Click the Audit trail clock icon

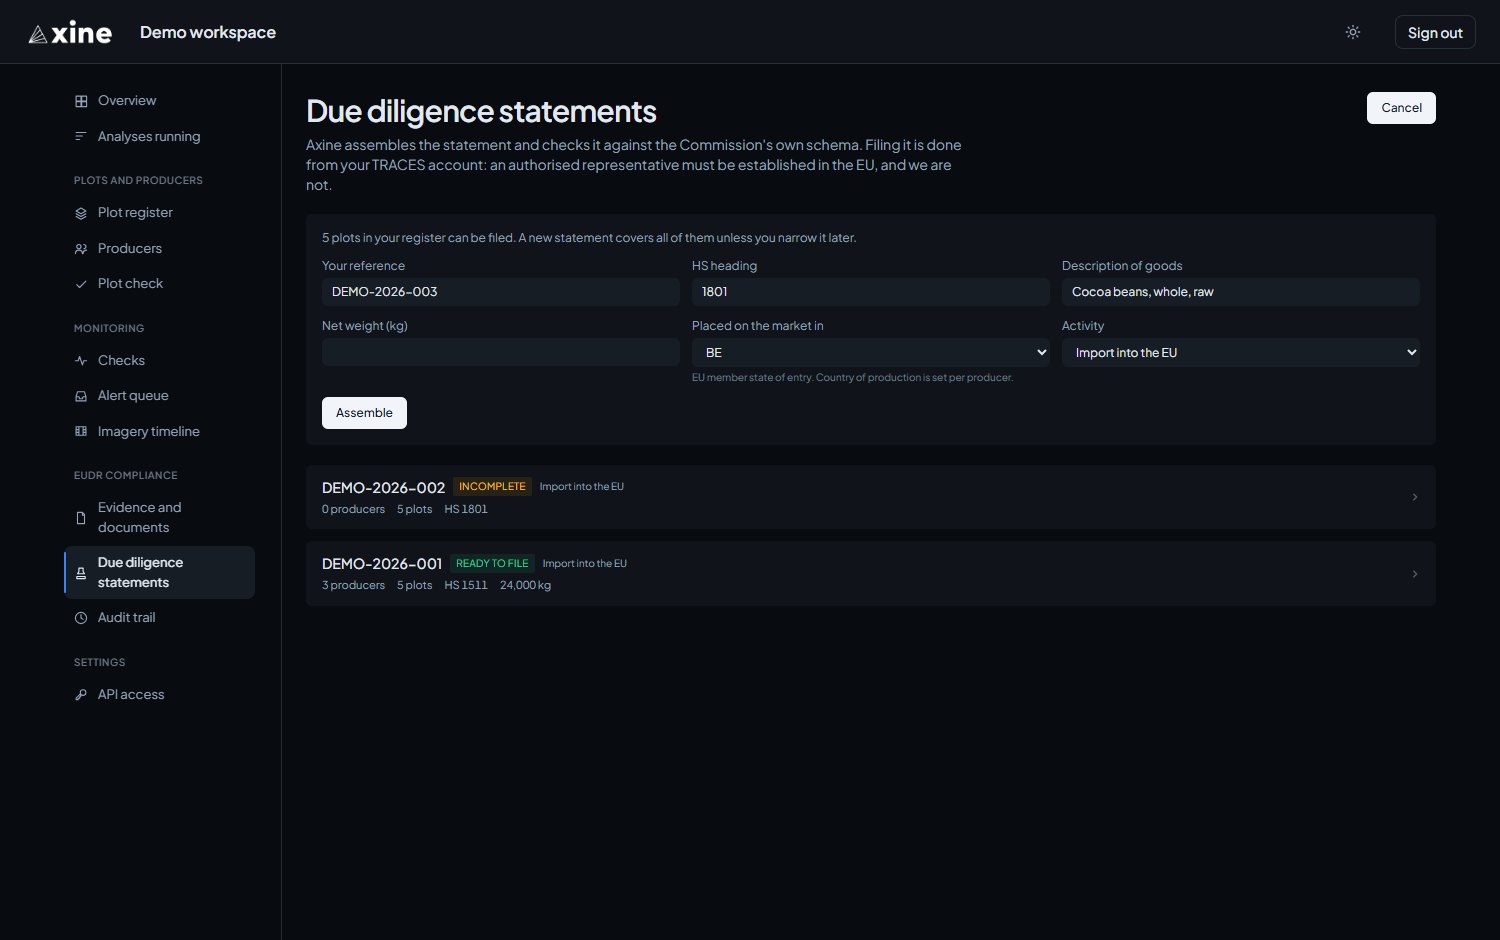pos(81,618)
